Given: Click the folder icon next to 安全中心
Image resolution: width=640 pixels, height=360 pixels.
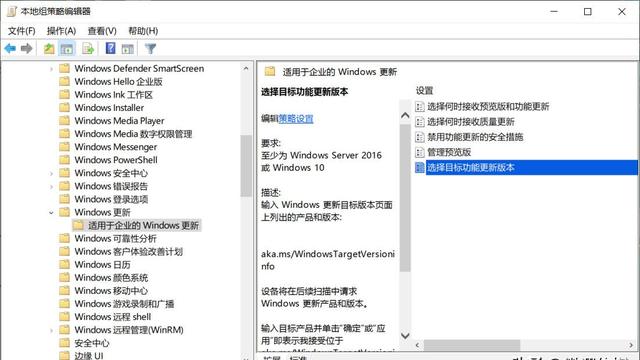Looking at the screenshot, I should (x=64, y=342).
